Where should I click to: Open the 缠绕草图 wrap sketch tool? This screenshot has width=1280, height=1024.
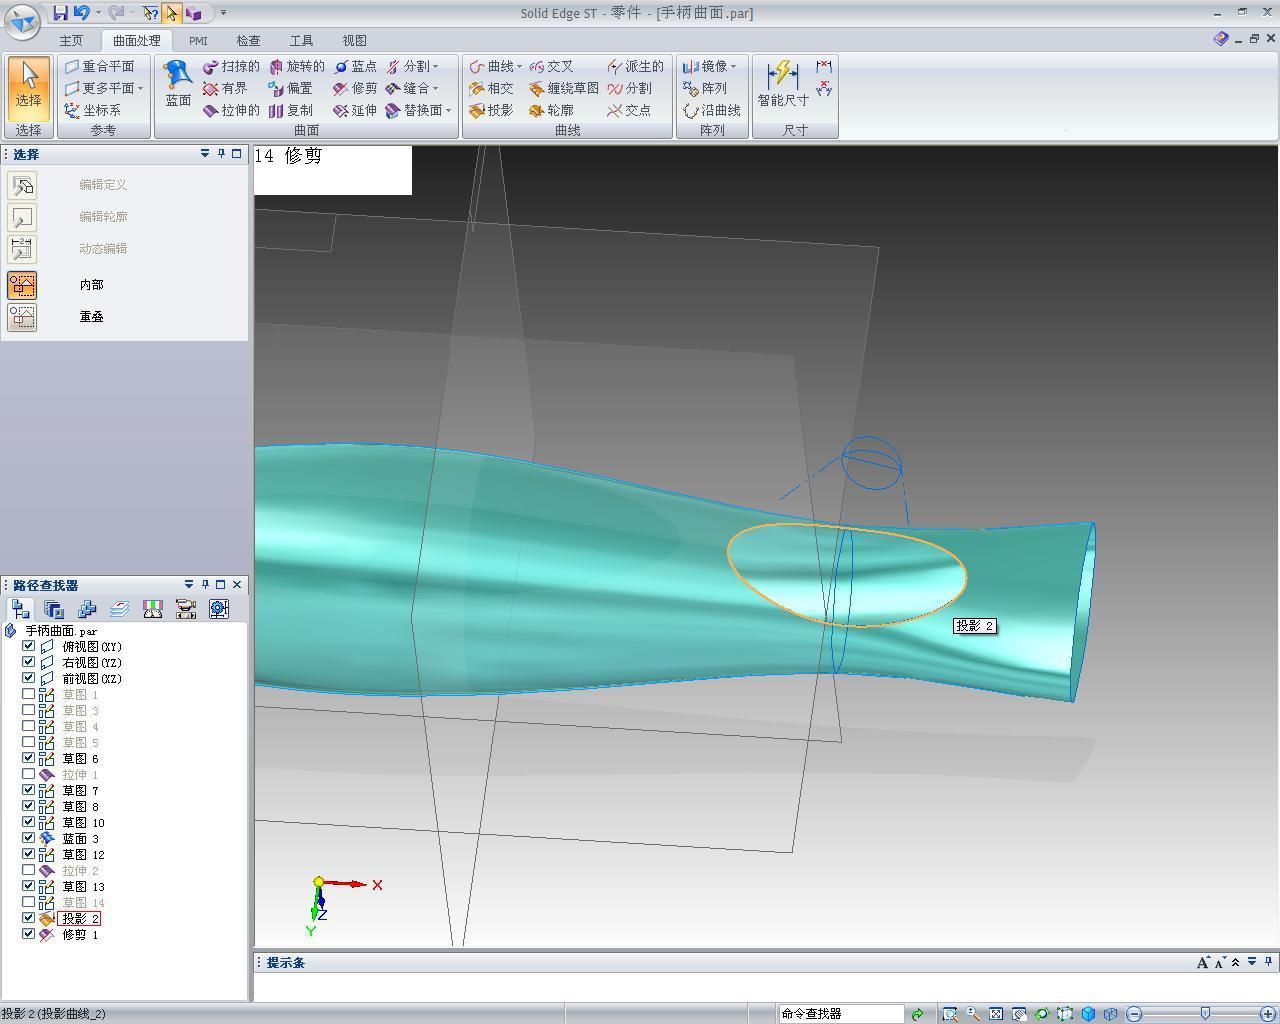(564, 88)
